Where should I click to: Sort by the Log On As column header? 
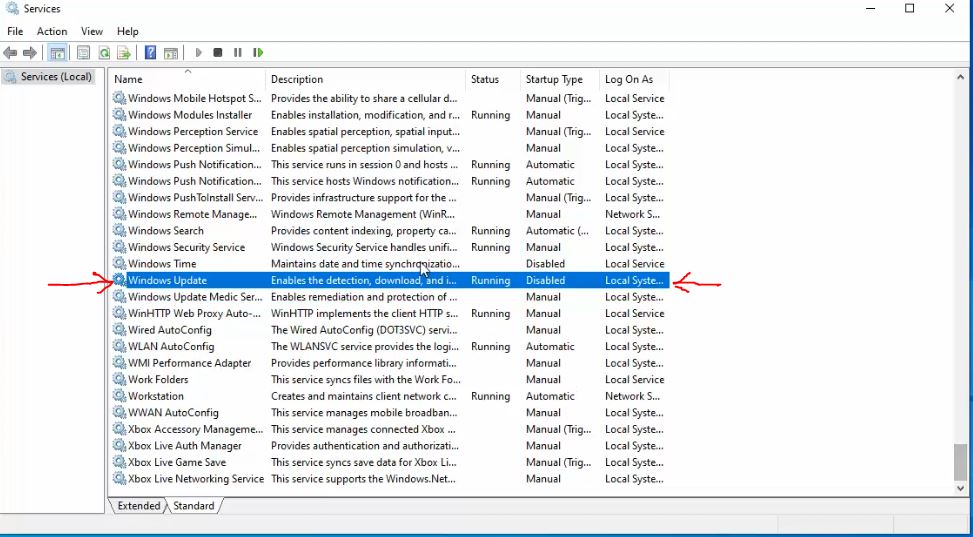(x=635, y=79)
